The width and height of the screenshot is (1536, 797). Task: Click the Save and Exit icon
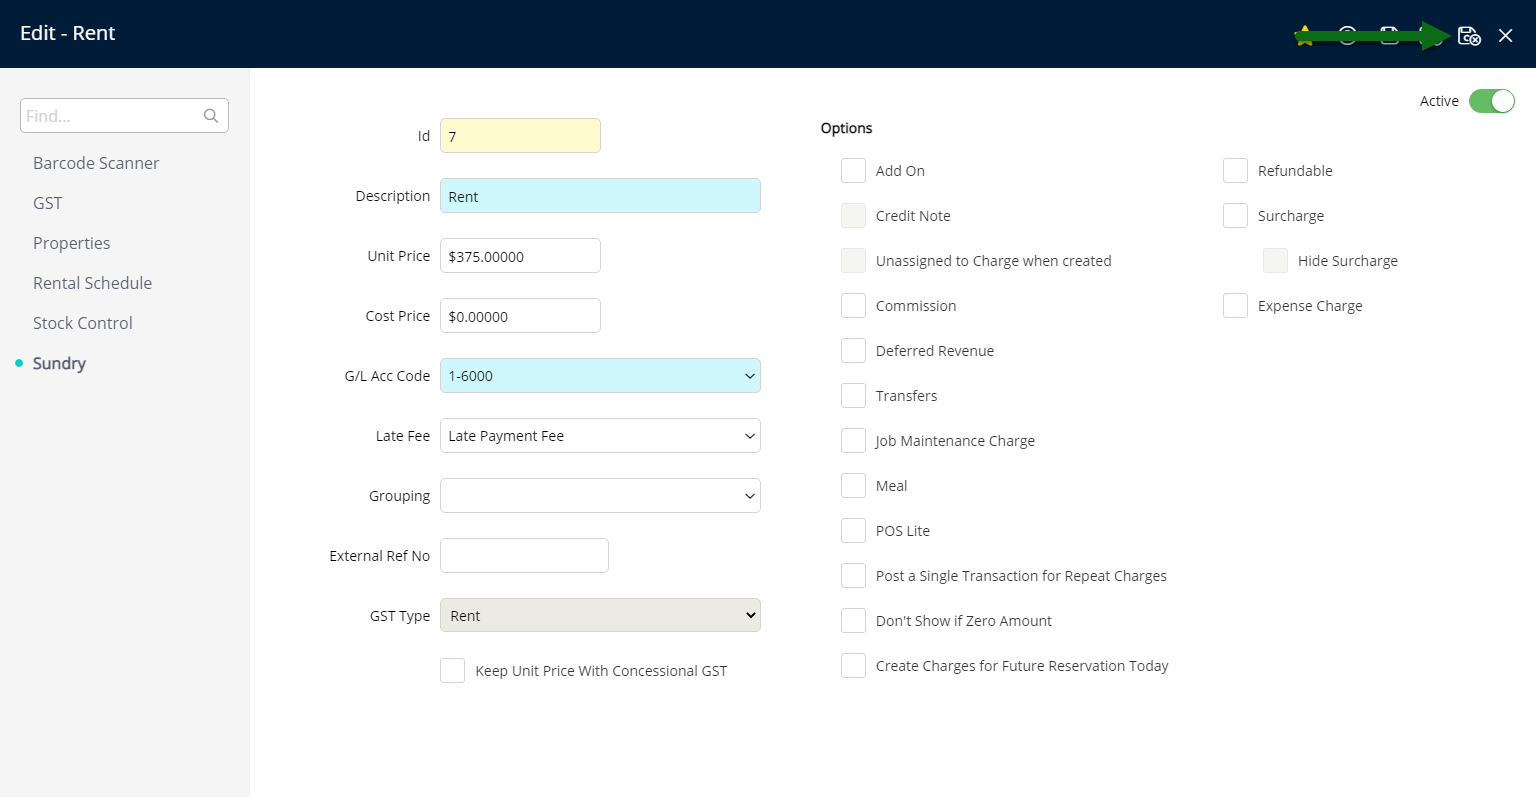pos(1468,36)
